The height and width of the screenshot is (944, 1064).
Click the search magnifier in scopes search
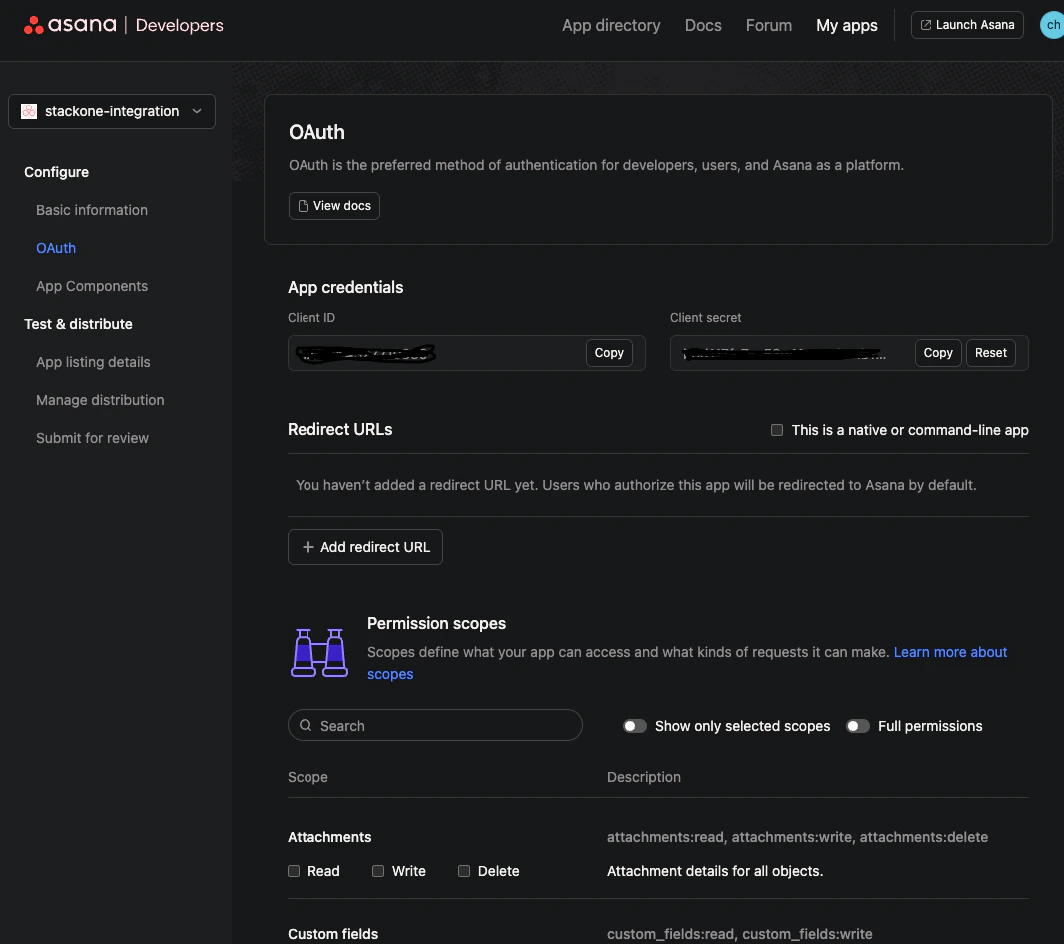tap(305, 725)
